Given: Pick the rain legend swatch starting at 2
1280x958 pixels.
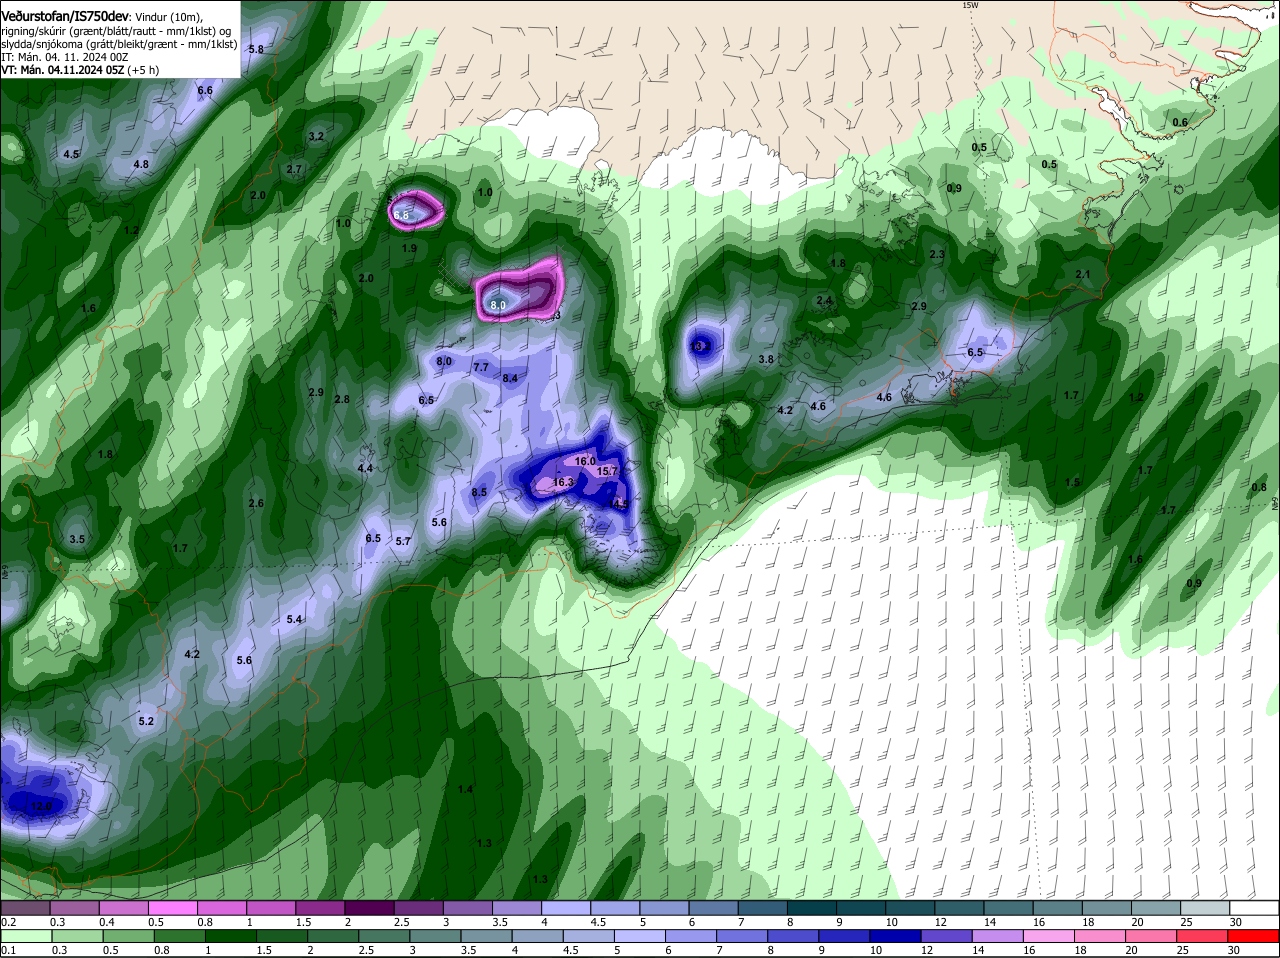Looking at the screenshot, I should [x=333, y=936].
